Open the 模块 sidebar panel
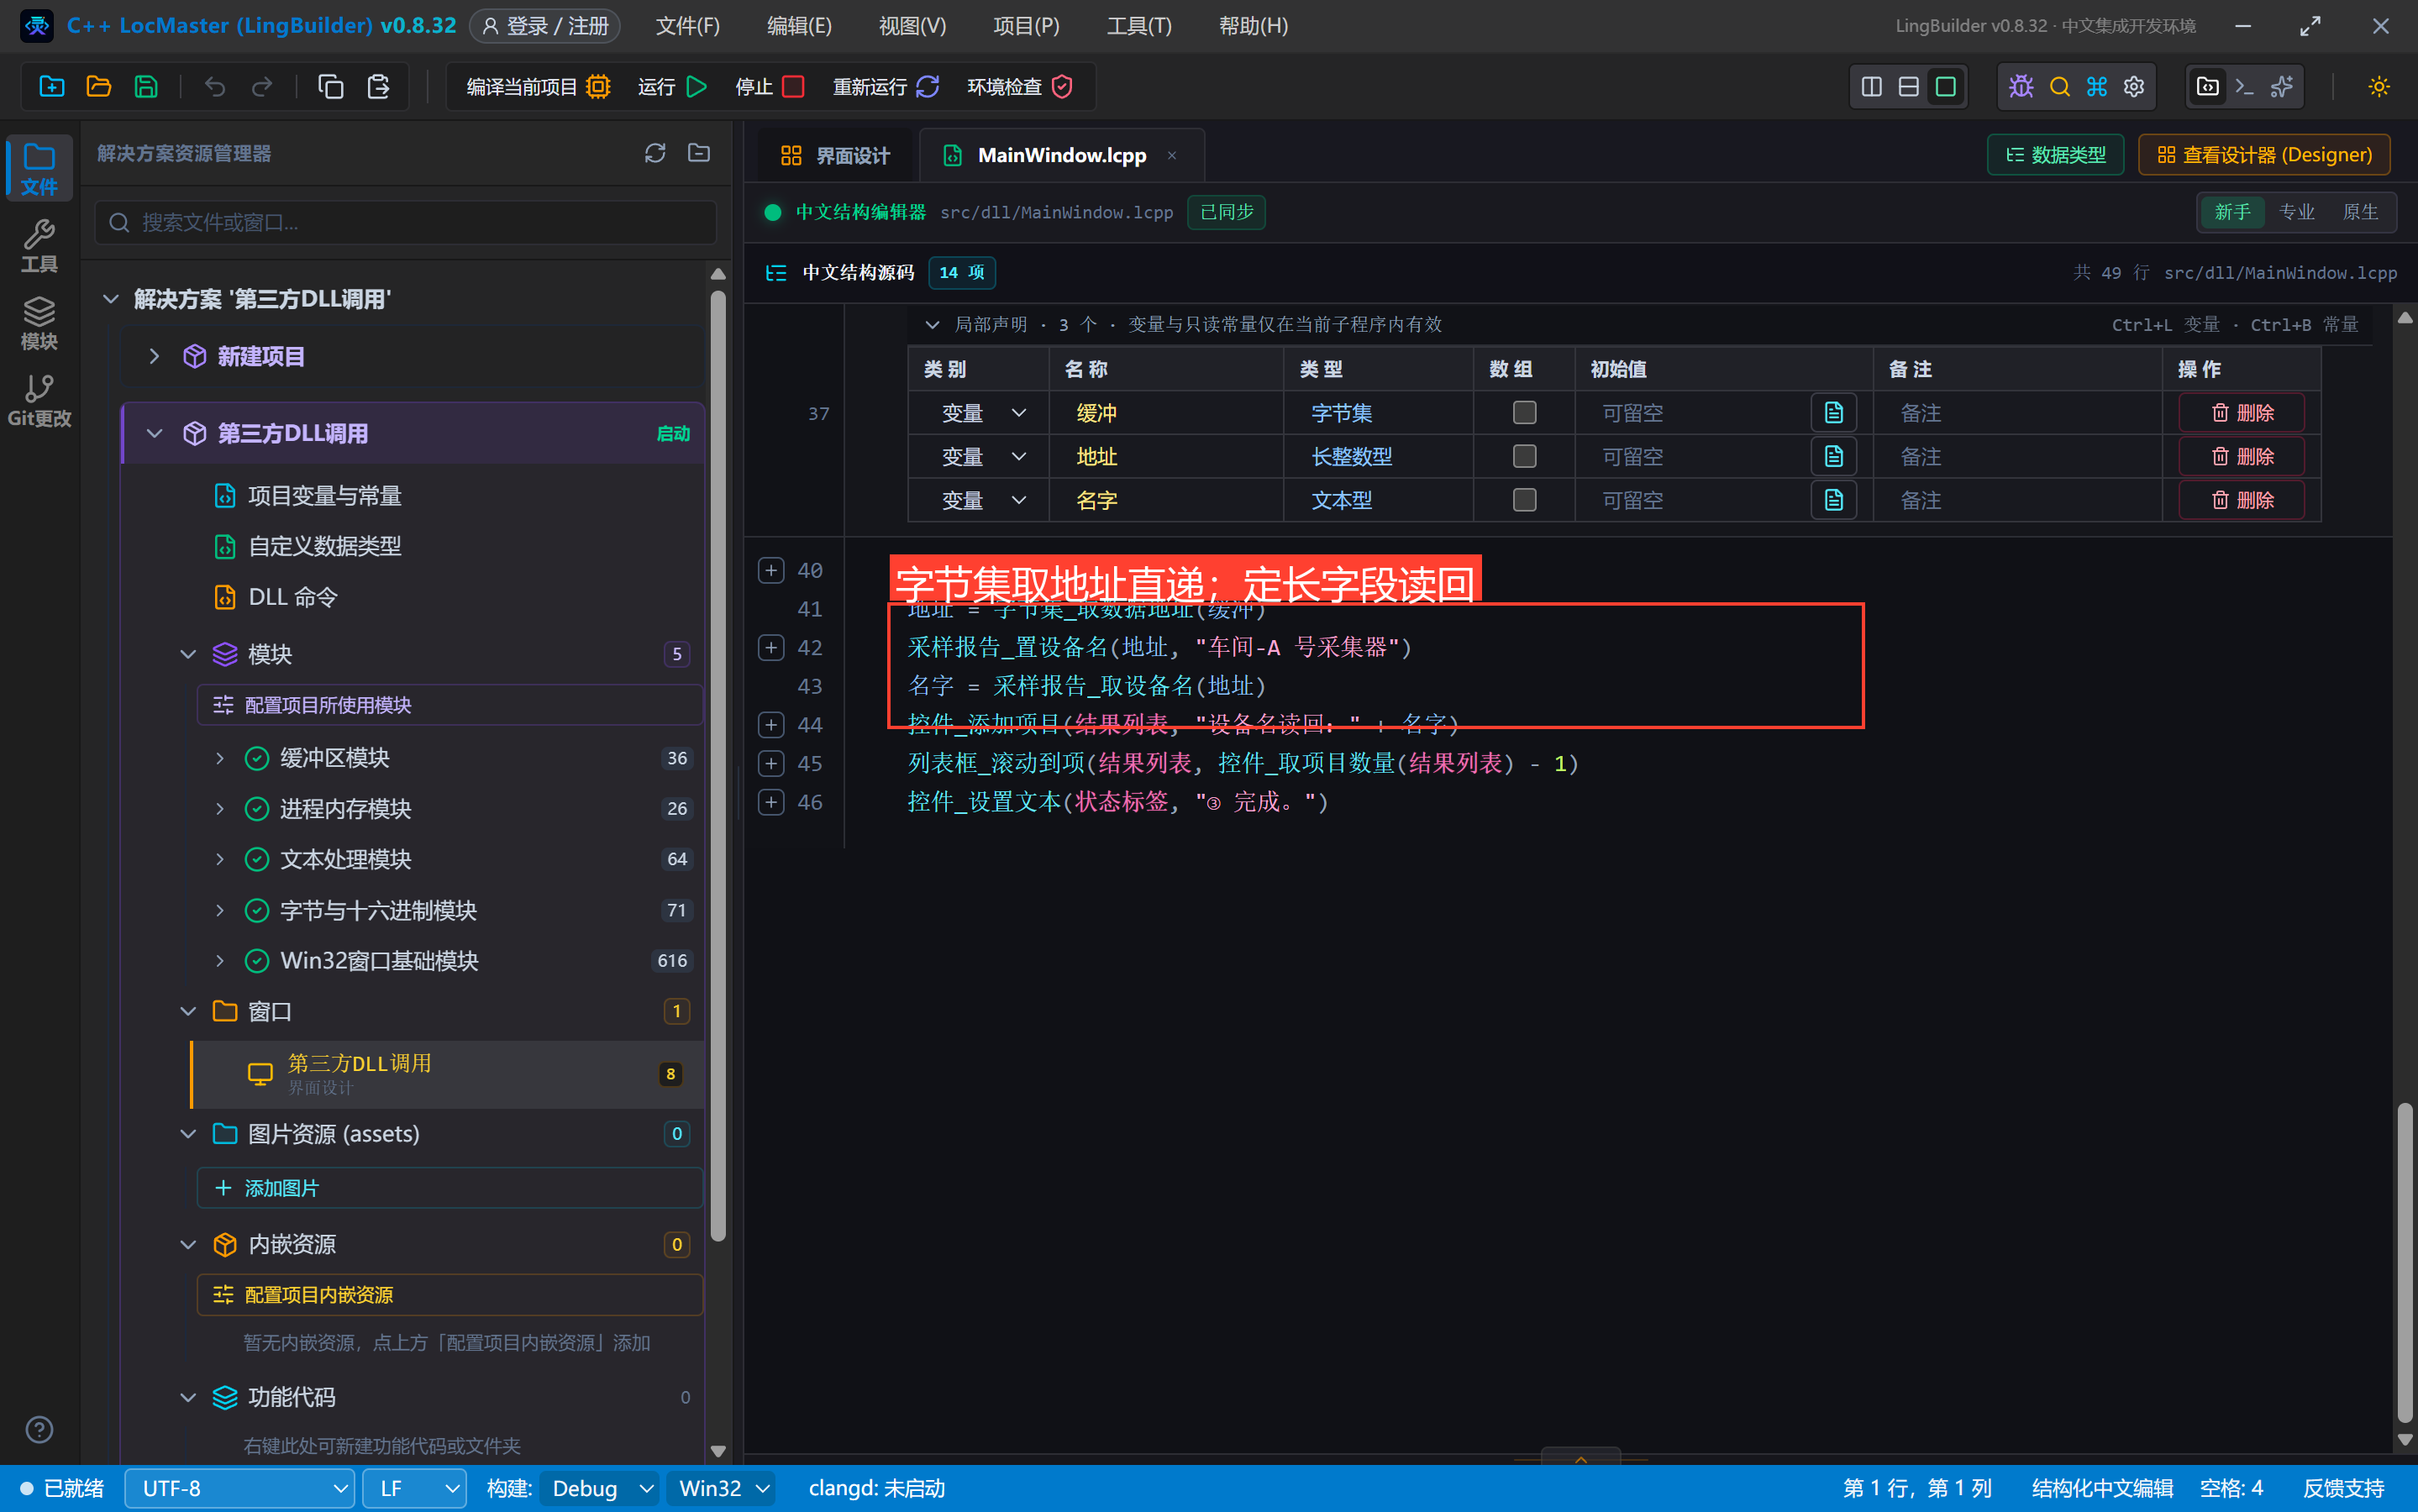The width and height of the screenshot is (2418, 1512). coord(39,323)
